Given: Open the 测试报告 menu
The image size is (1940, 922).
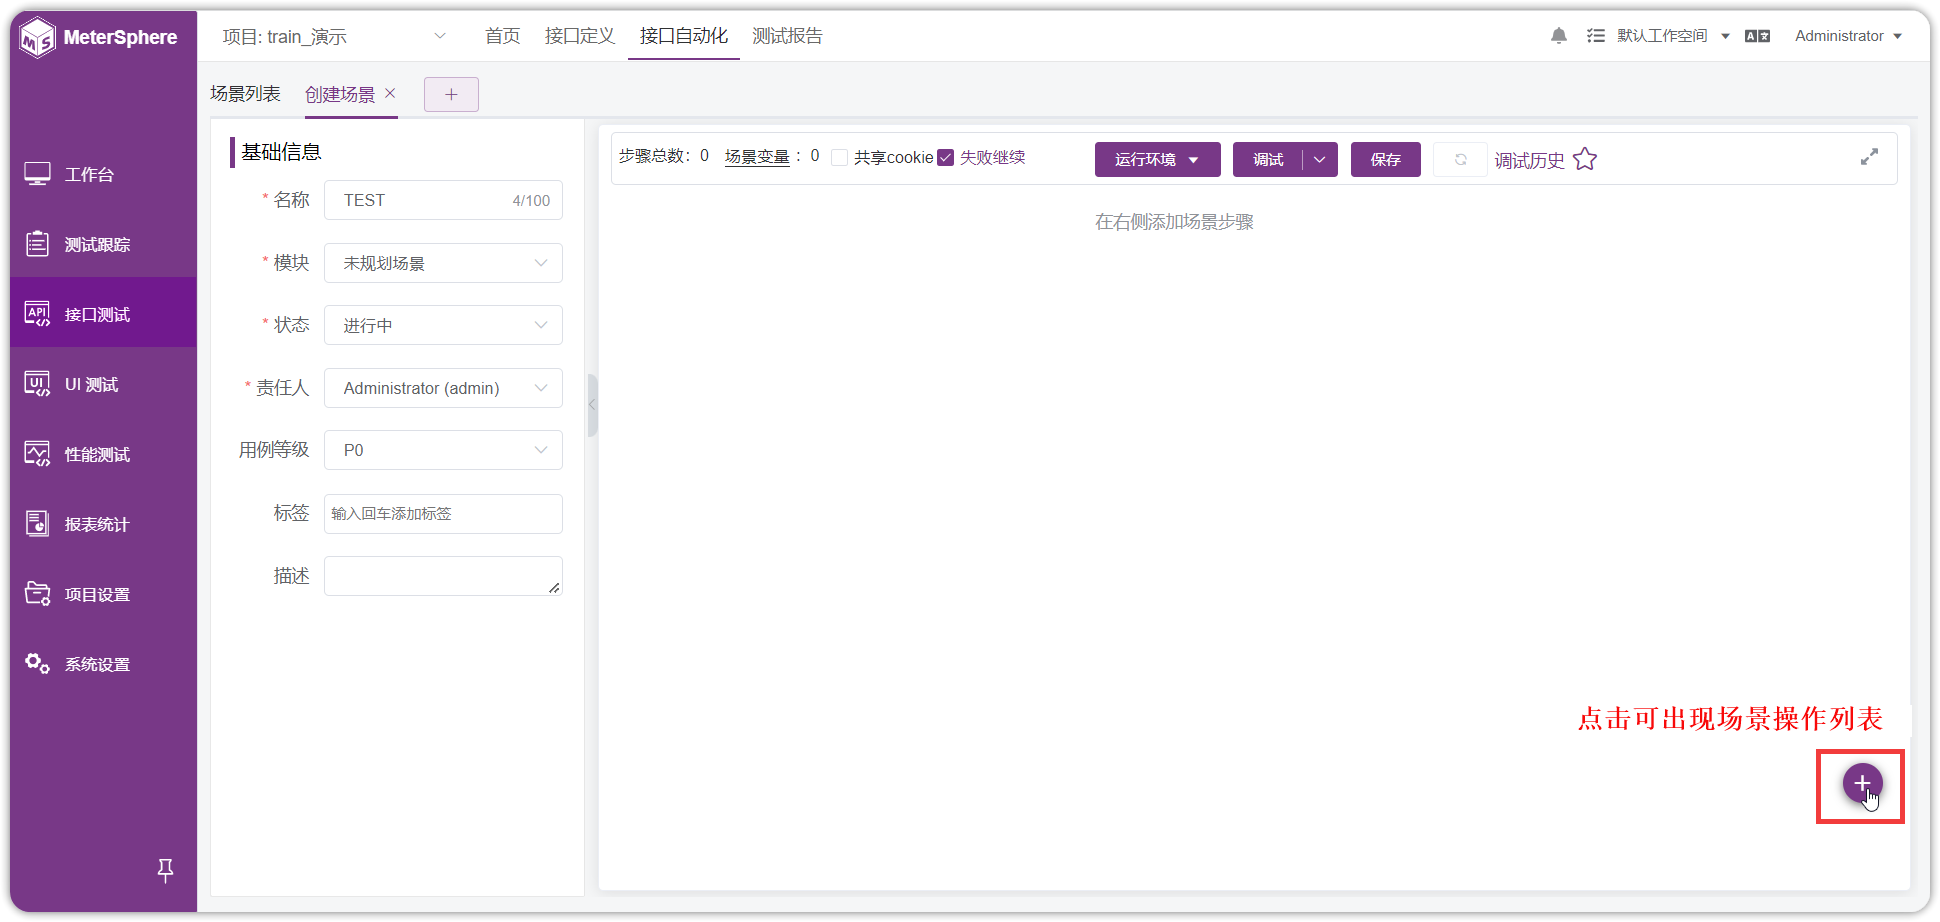Looking at the screenshot, I should pyautogui.click(x=787, y=36).
